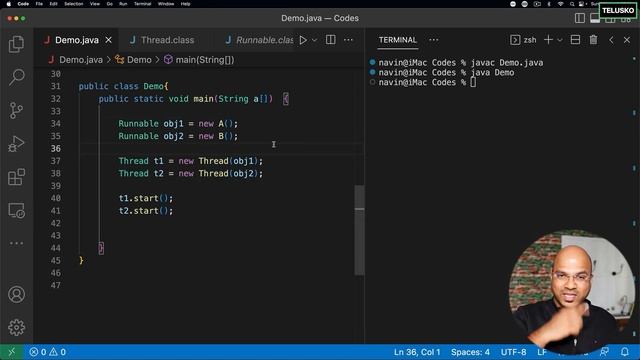This screenshot has height=360, width=640.
Task: Click line number 40 in gutter
Action: (x=56, y=198)
